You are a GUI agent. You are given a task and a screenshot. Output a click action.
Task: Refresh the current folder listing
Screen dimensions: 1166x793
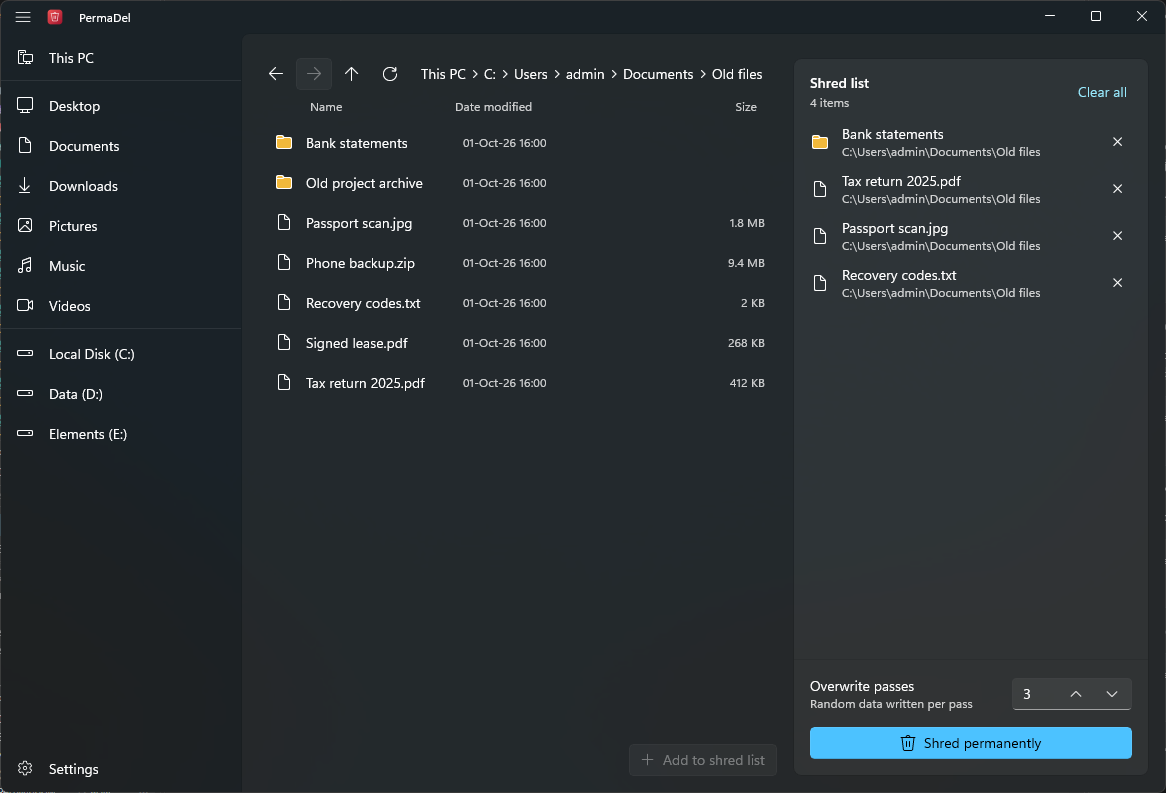(x=390, y=74)
